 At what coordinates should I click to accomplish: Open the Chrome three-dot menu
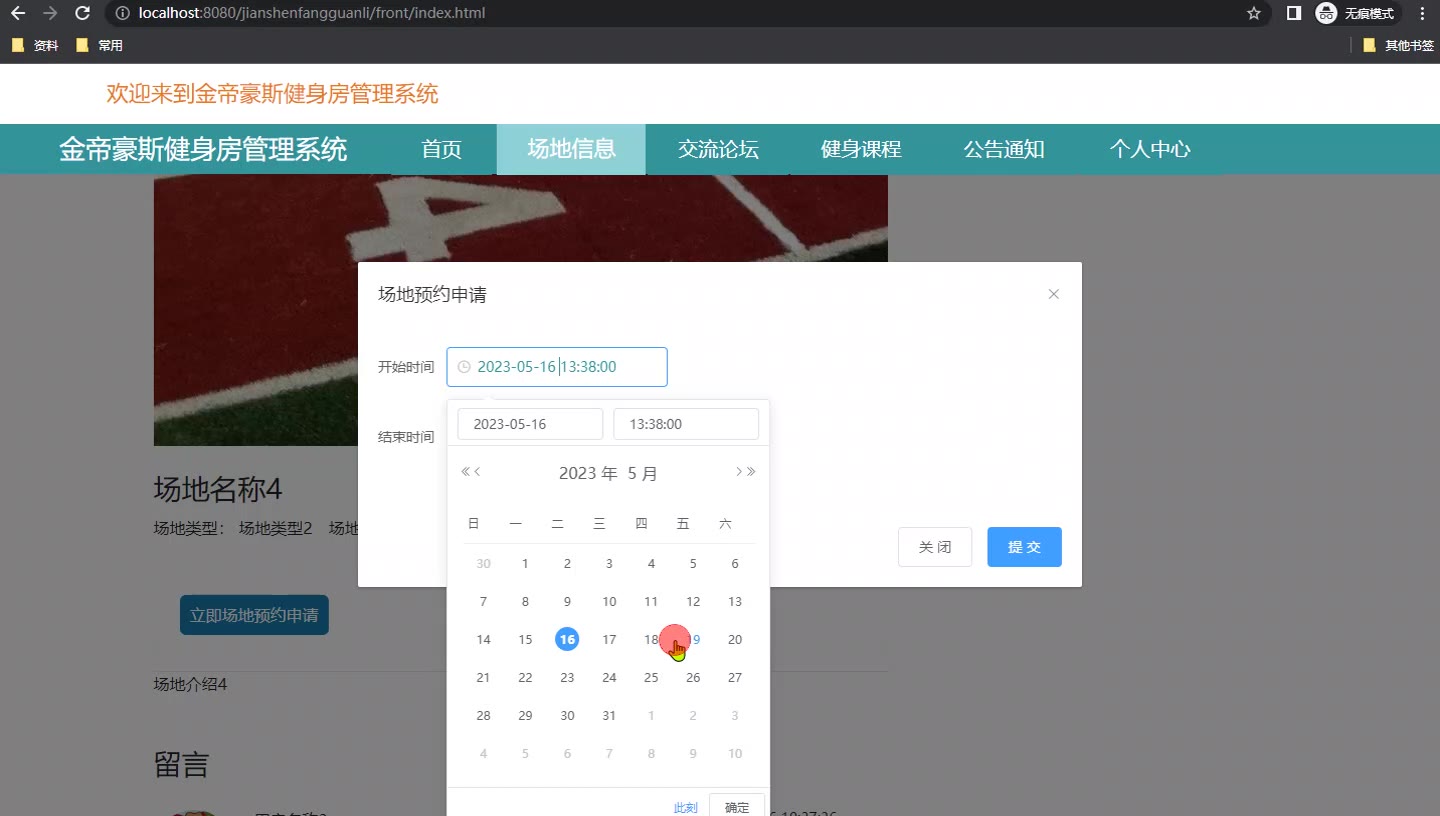pyautogui.click(x=1422, y=14)
